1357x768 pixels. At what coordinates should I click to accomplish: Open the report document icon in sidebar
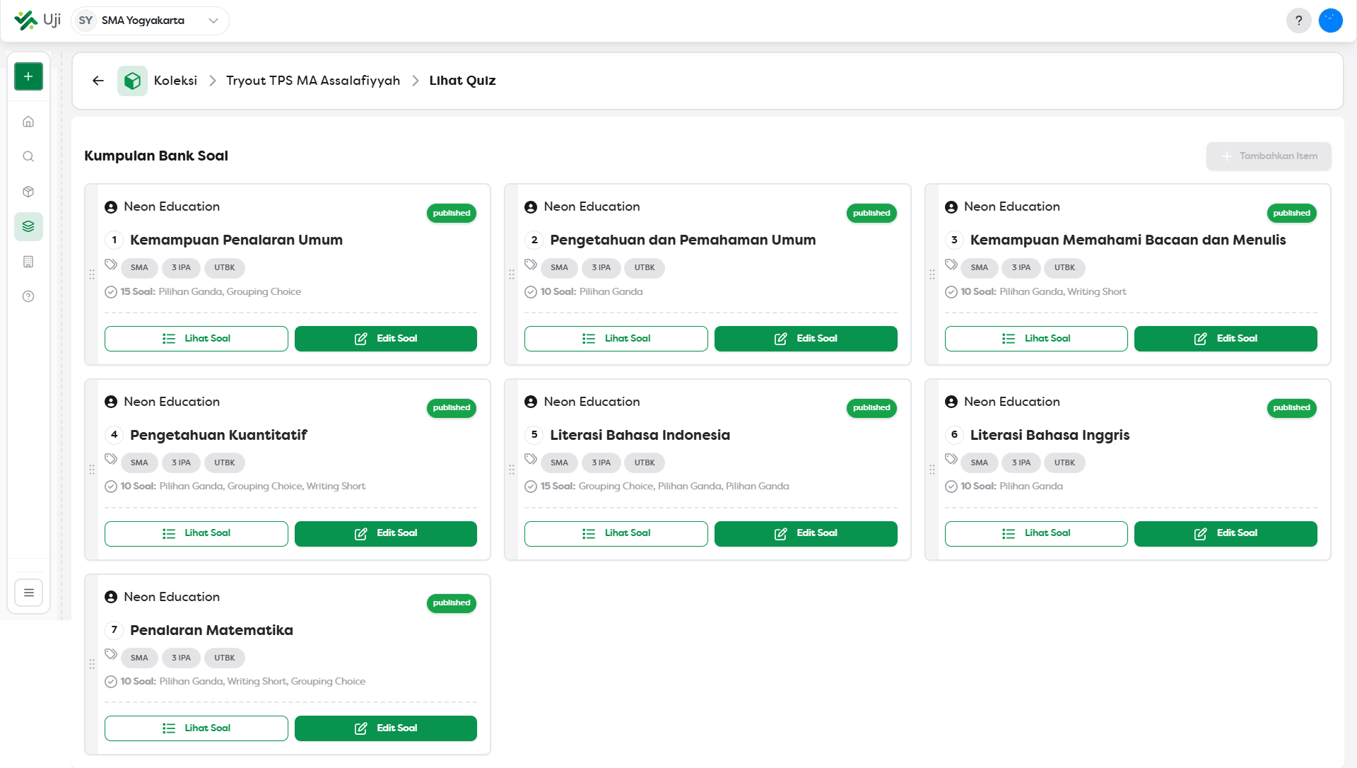click(x=28, y=262)
